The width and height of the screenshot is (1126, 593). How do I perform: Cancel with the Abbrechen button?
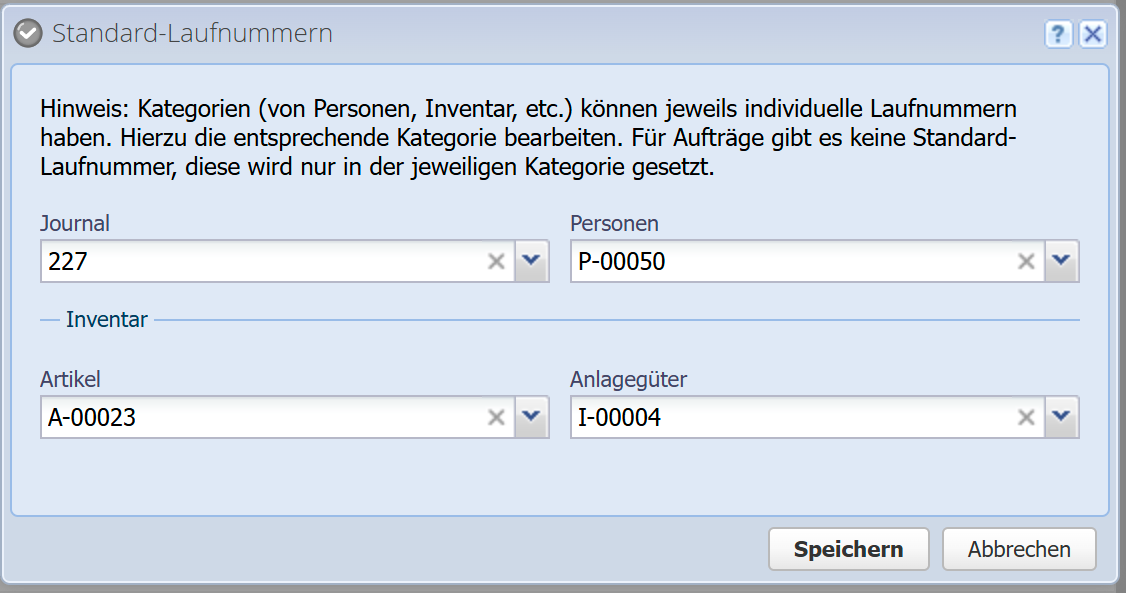(1019, 549)
